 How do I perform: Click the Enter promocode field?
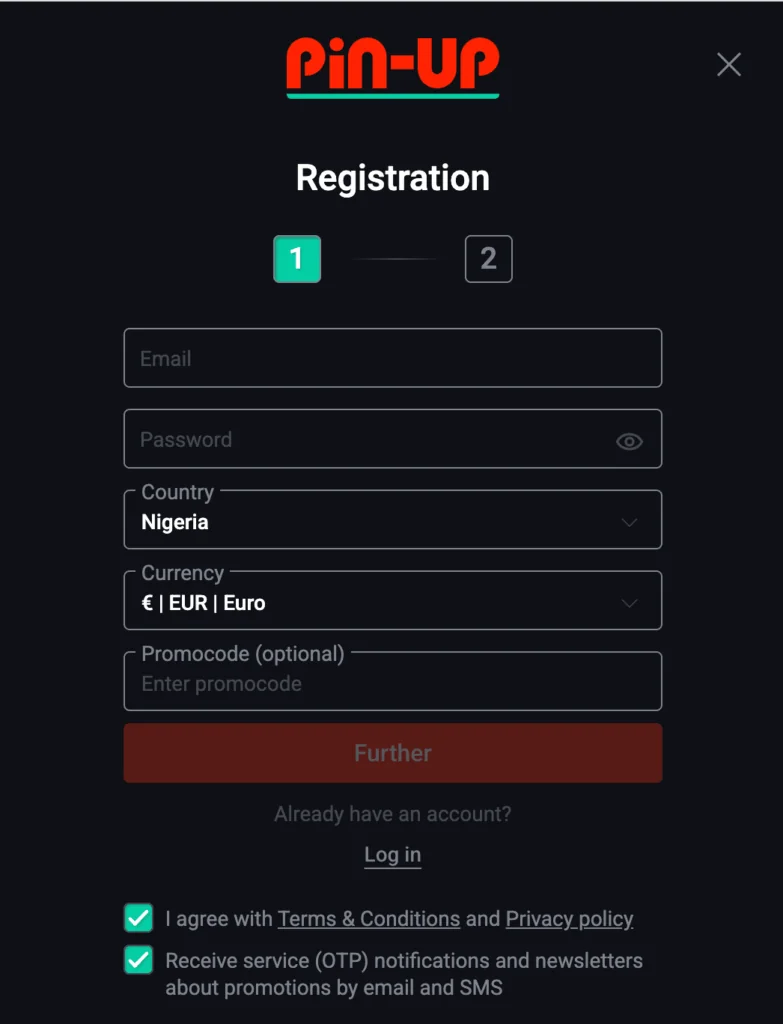pyautogui.click(x=392, y=682)
